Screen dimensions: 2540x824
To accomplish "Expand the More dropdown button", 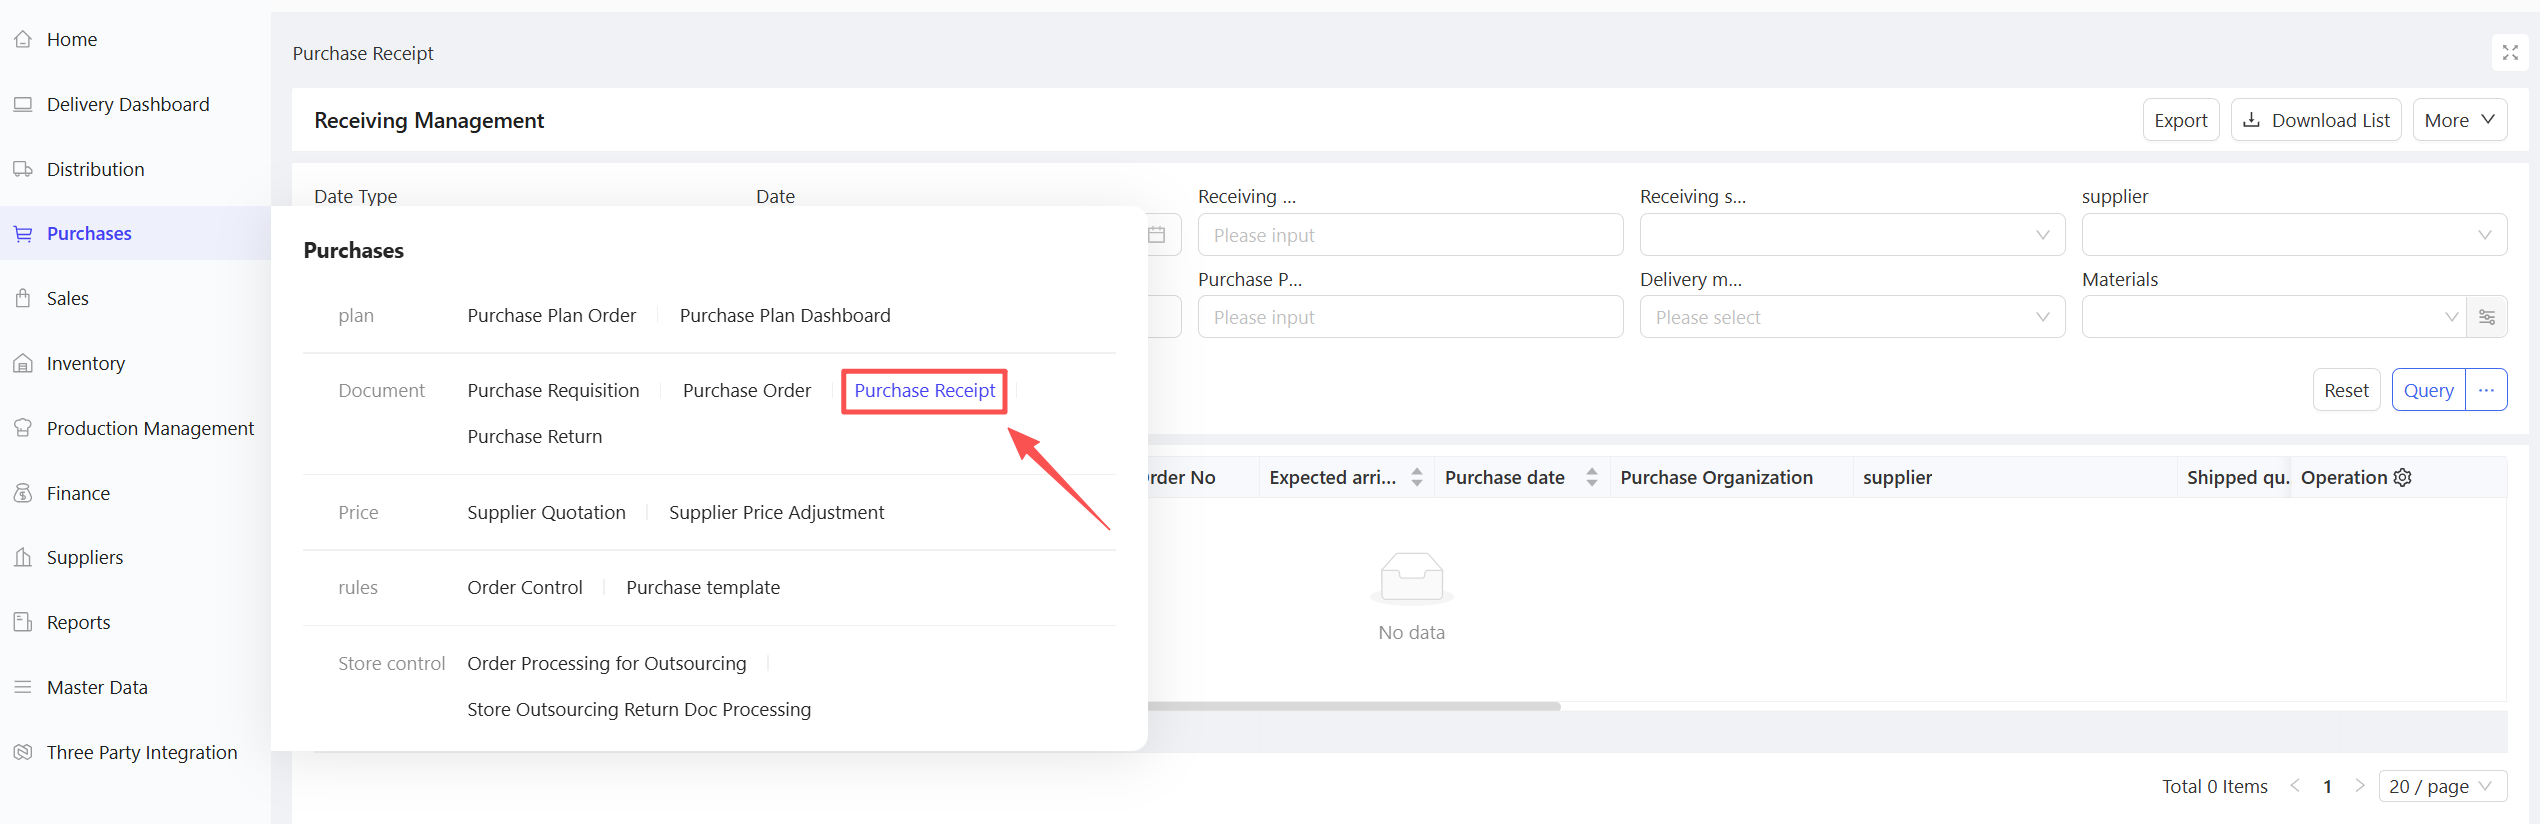I will 2459,120.
